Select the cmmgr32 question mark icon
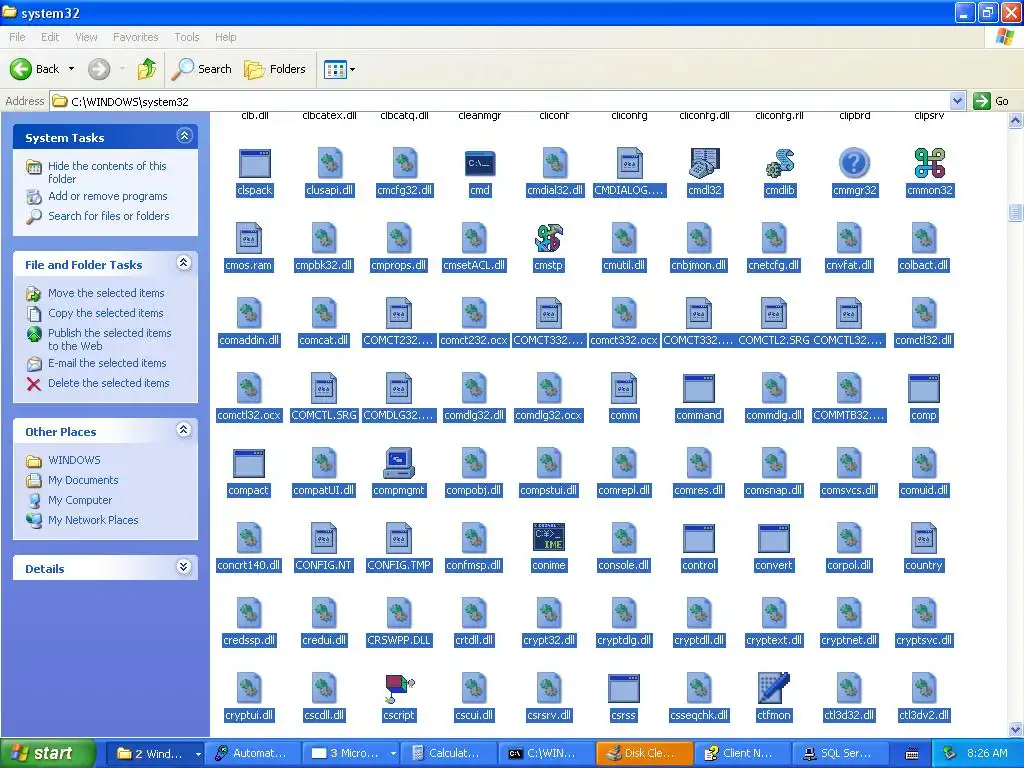 tap(854, 163)
